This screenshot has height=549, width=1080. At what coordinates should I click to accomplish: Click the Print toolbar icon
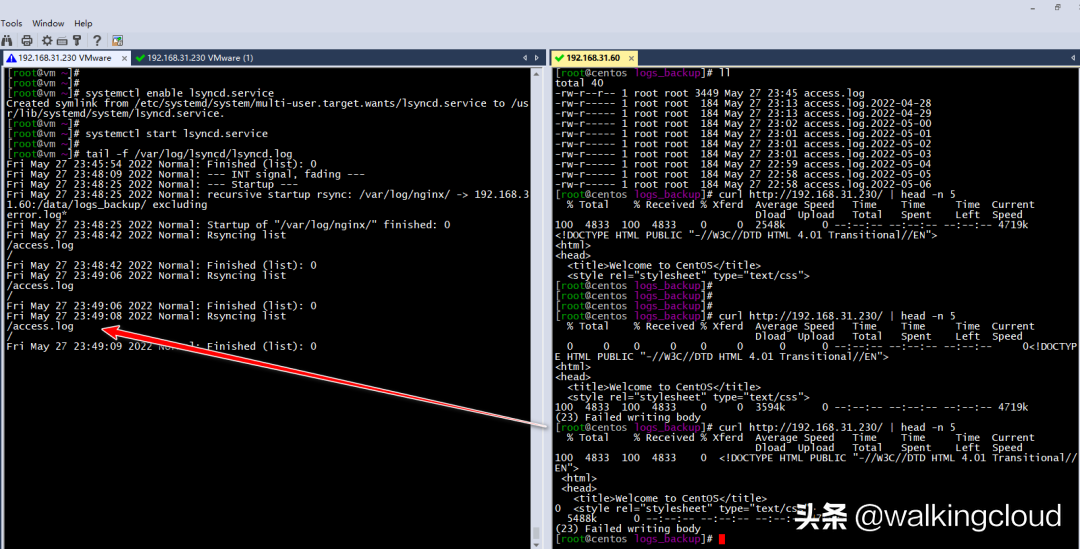tap(27, 41)
